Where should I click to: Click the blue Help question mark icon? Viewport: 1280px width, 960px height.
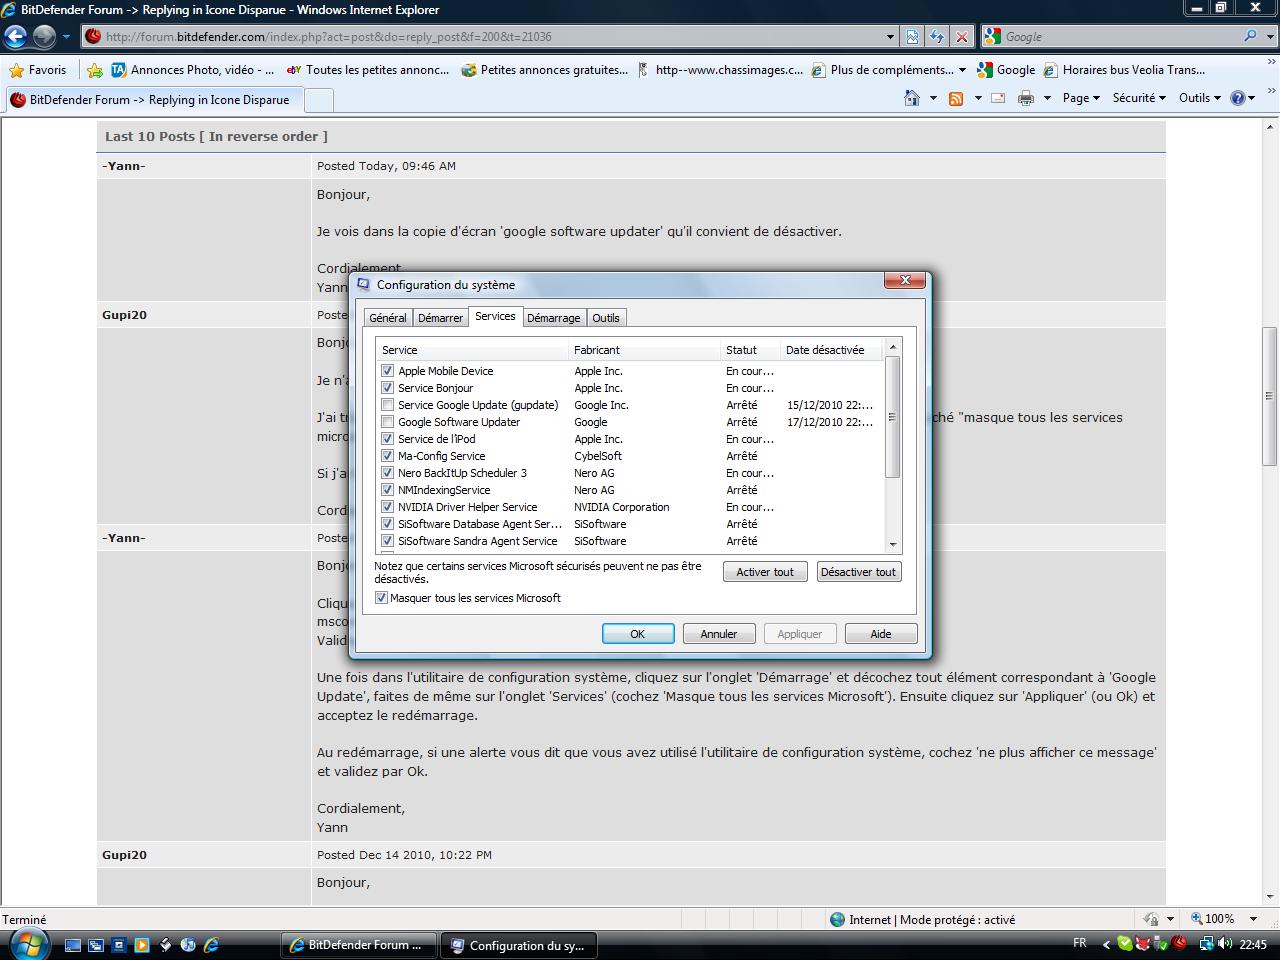click(x=1237, y=98)
